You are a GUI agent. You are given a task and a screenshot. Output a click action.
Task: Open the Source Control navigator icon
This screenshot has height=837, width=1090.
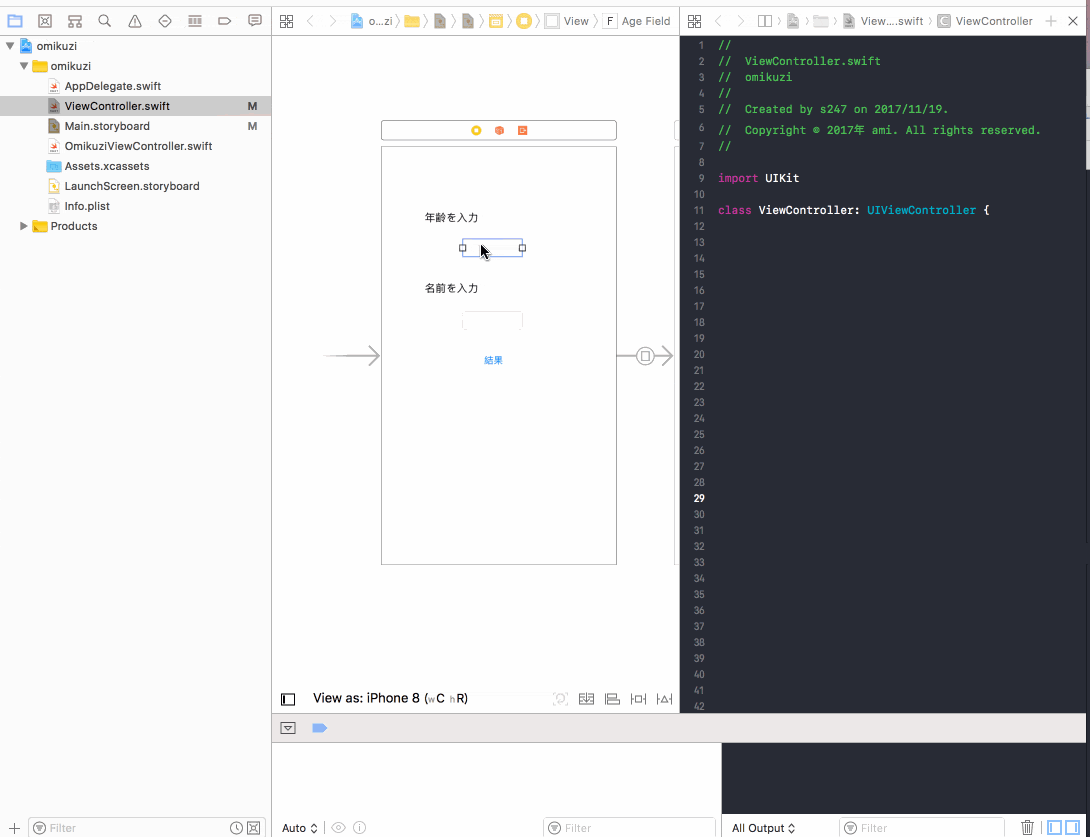pos(44,21)
